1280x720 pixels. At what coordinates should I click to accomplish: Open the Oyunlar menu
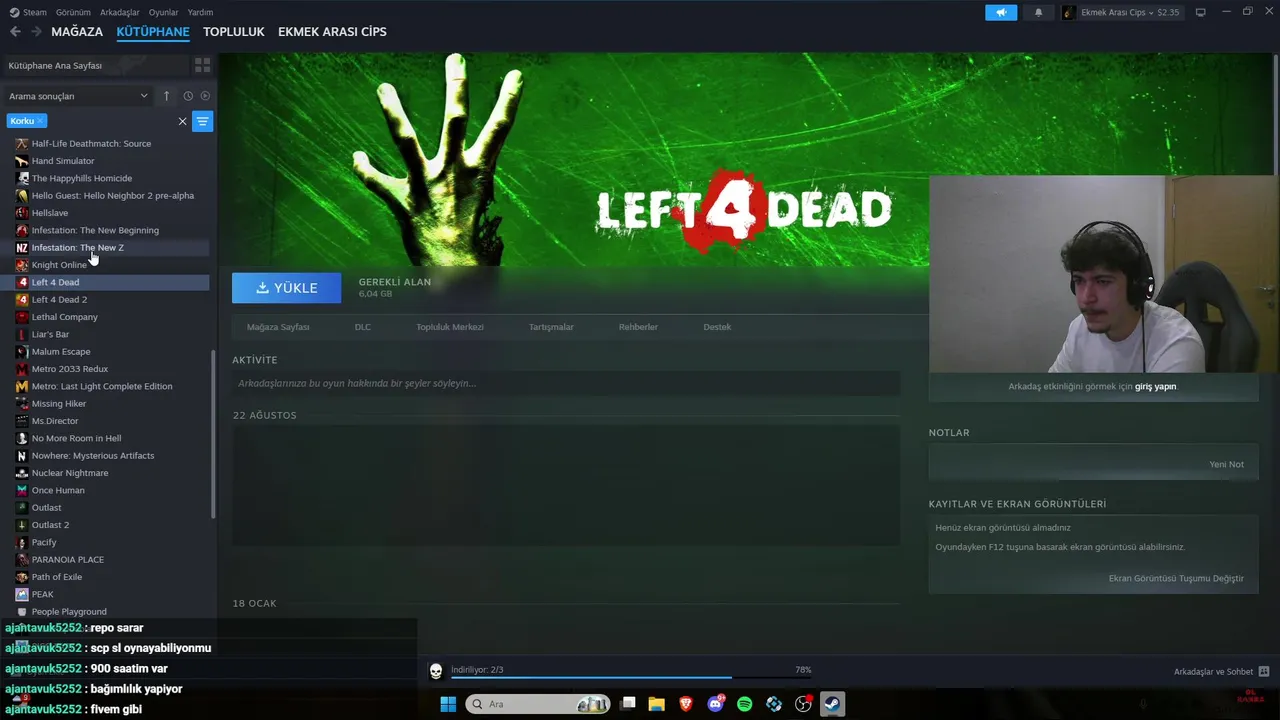[163, 12]
